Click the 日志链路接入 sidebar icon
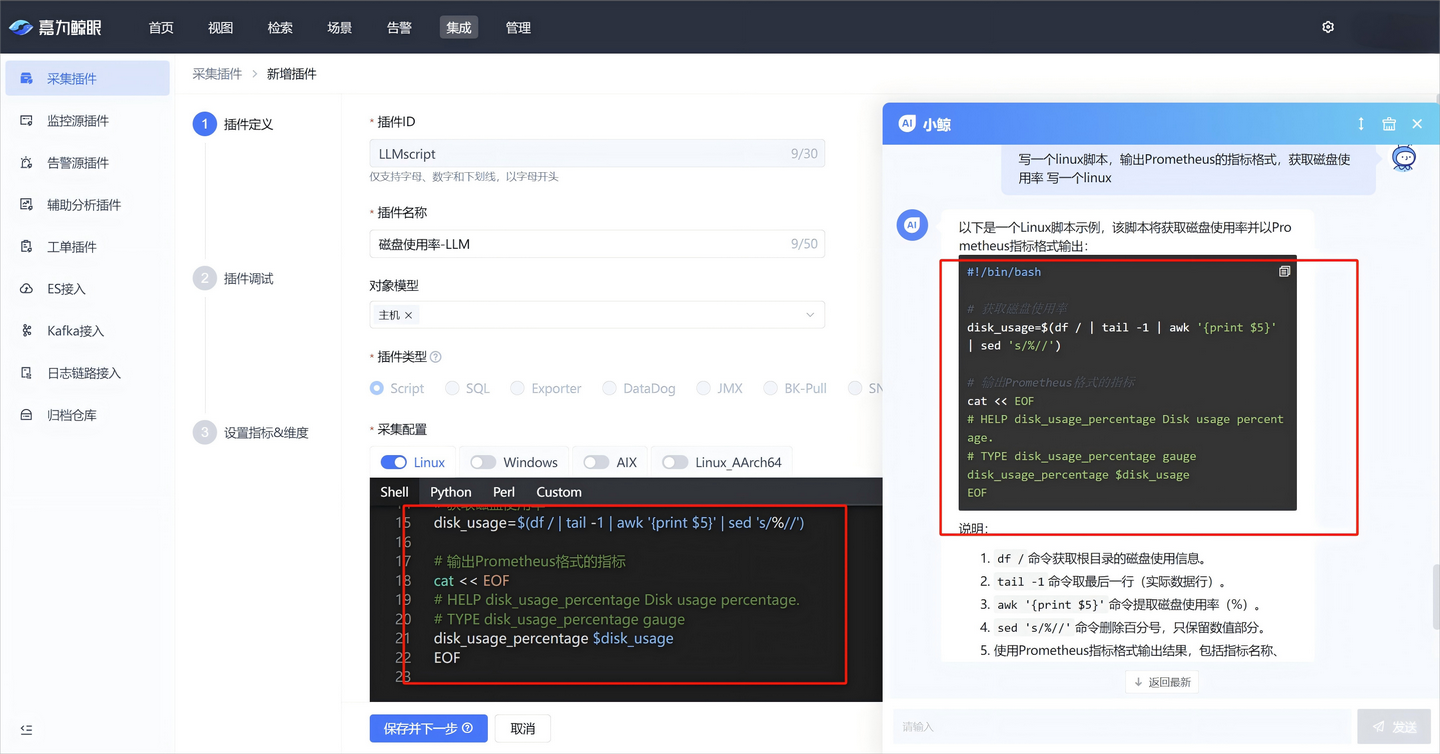The height and width of the screenshot is (754, 1440). (27, 372)
